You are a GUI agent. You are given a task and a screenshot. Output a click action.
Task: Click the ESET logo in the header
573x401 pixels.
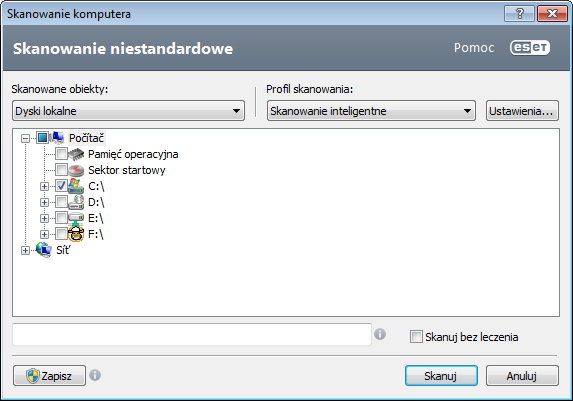point(530,48)
